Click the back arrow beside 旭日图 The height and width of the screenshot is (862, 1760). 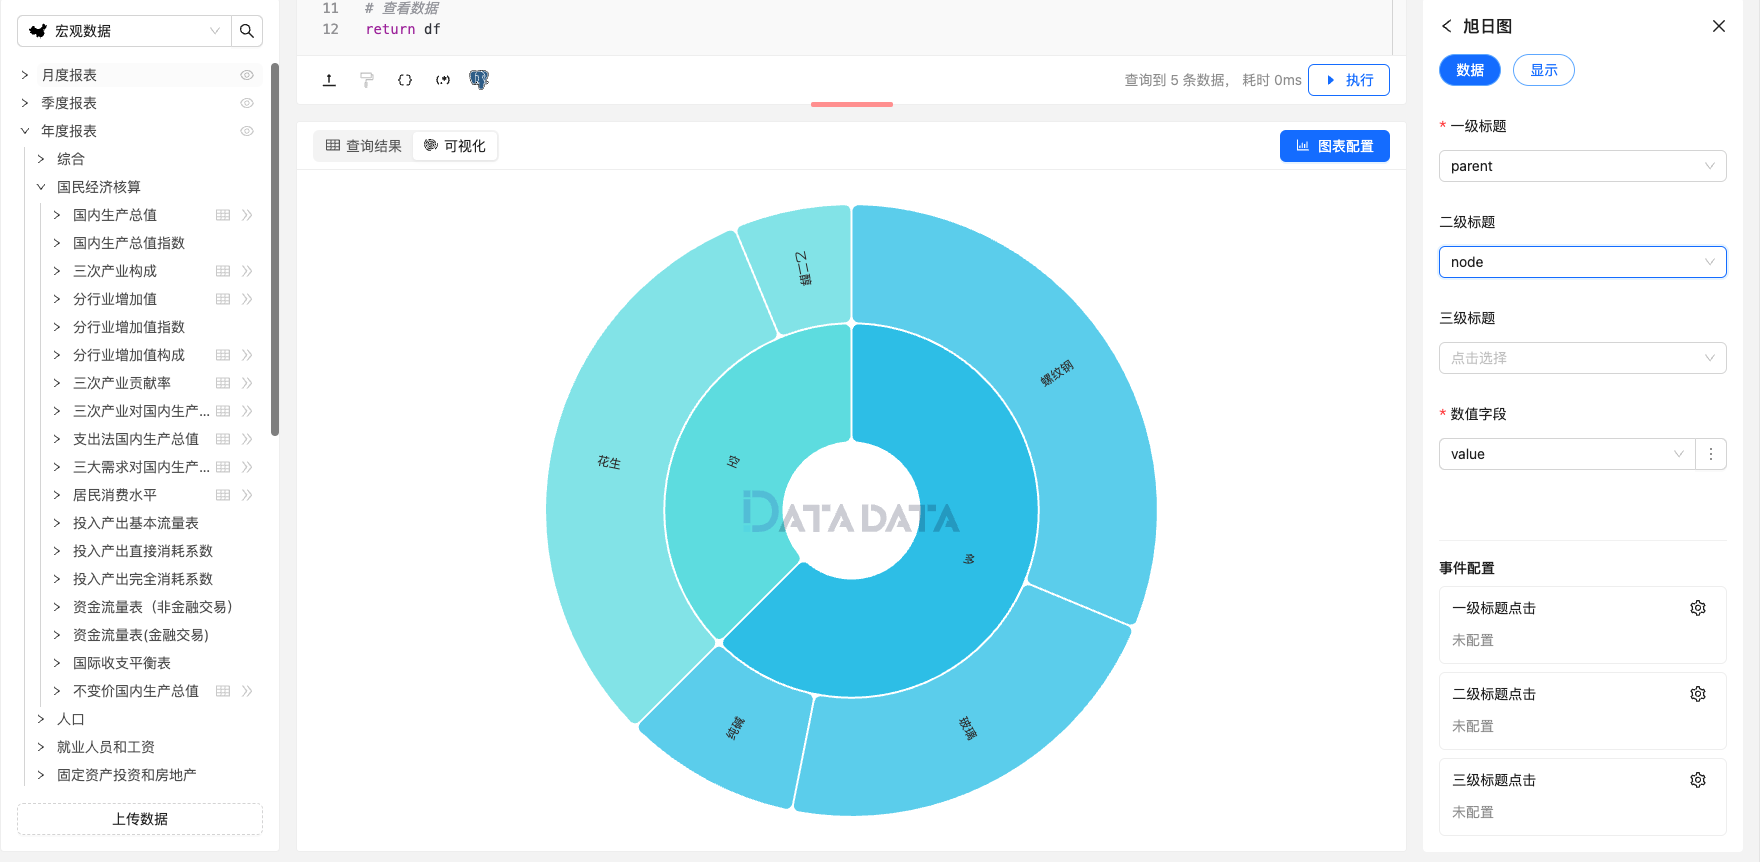coord(1446,26)
